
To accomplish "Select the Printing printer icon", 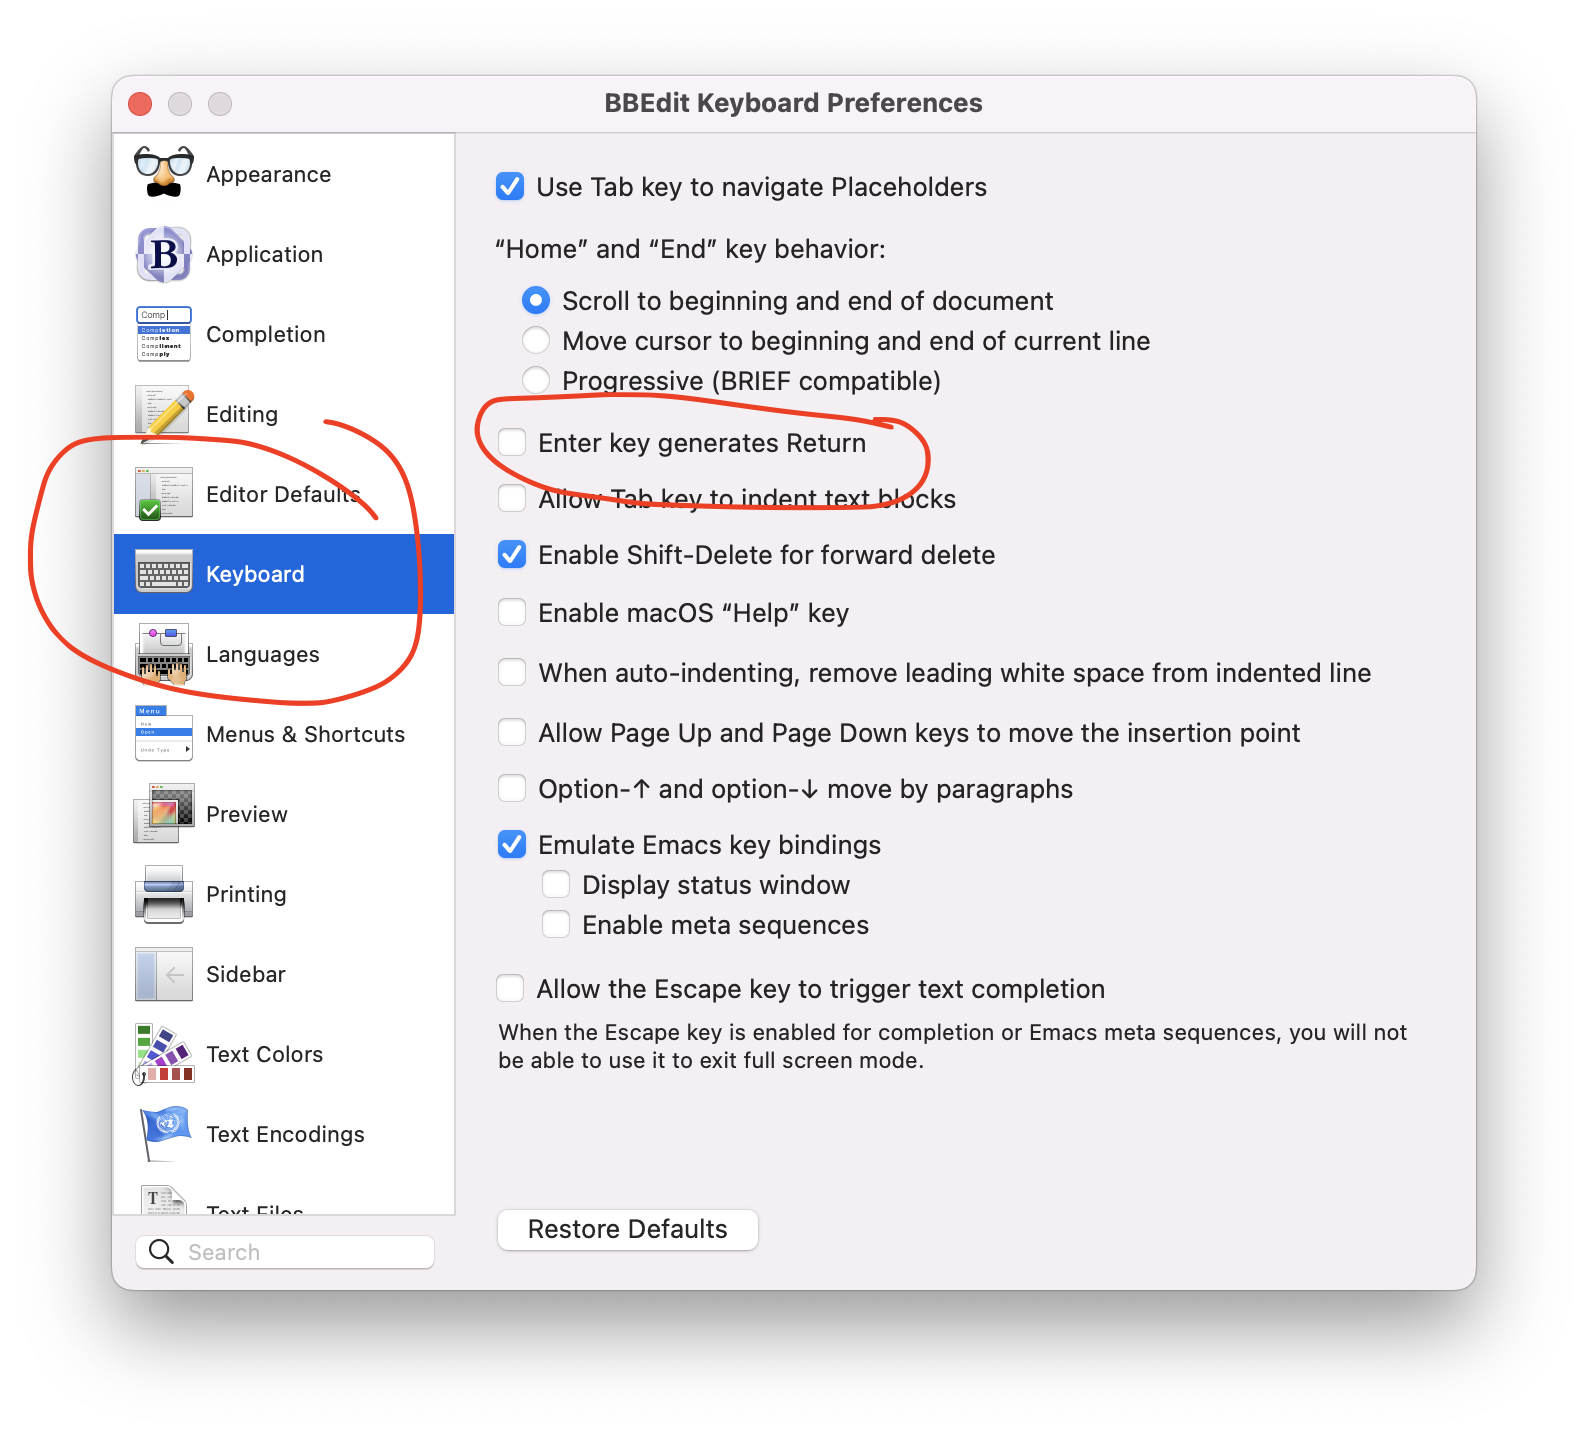I will [163, 894].
